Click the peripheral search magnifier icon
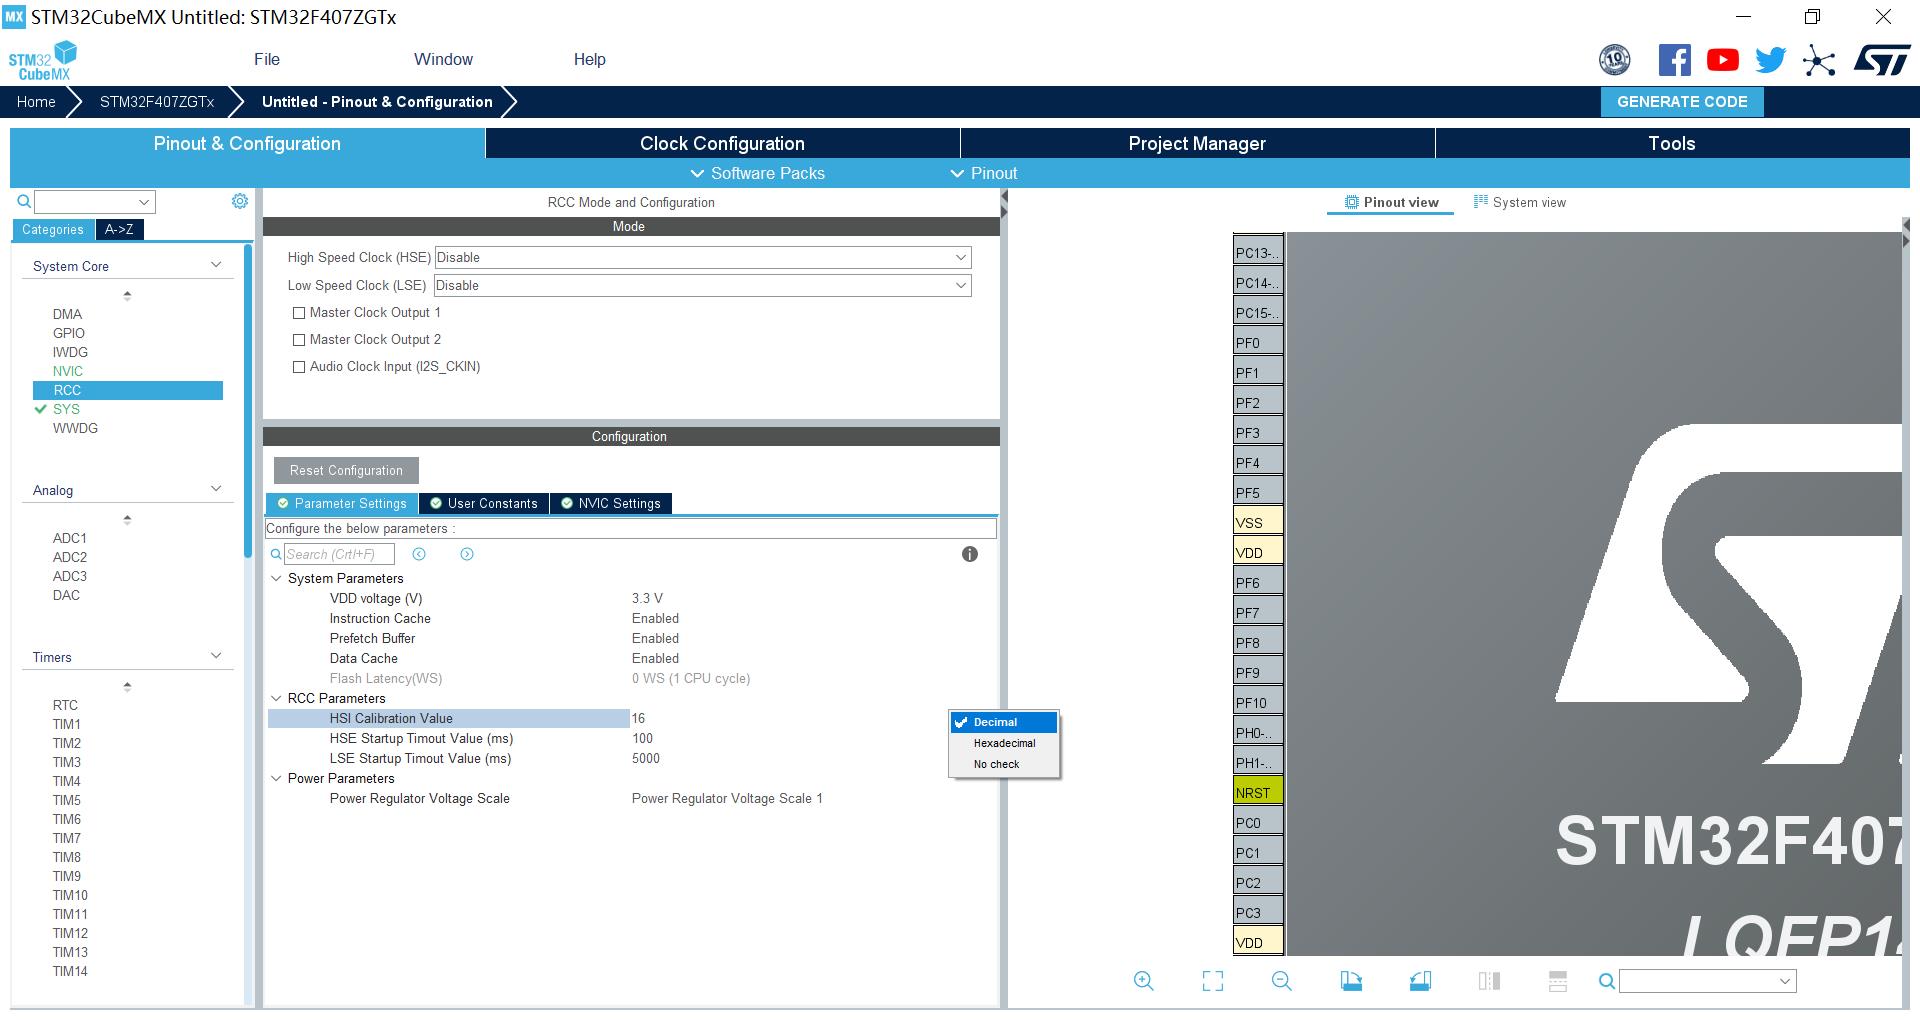 coord(24,202)
